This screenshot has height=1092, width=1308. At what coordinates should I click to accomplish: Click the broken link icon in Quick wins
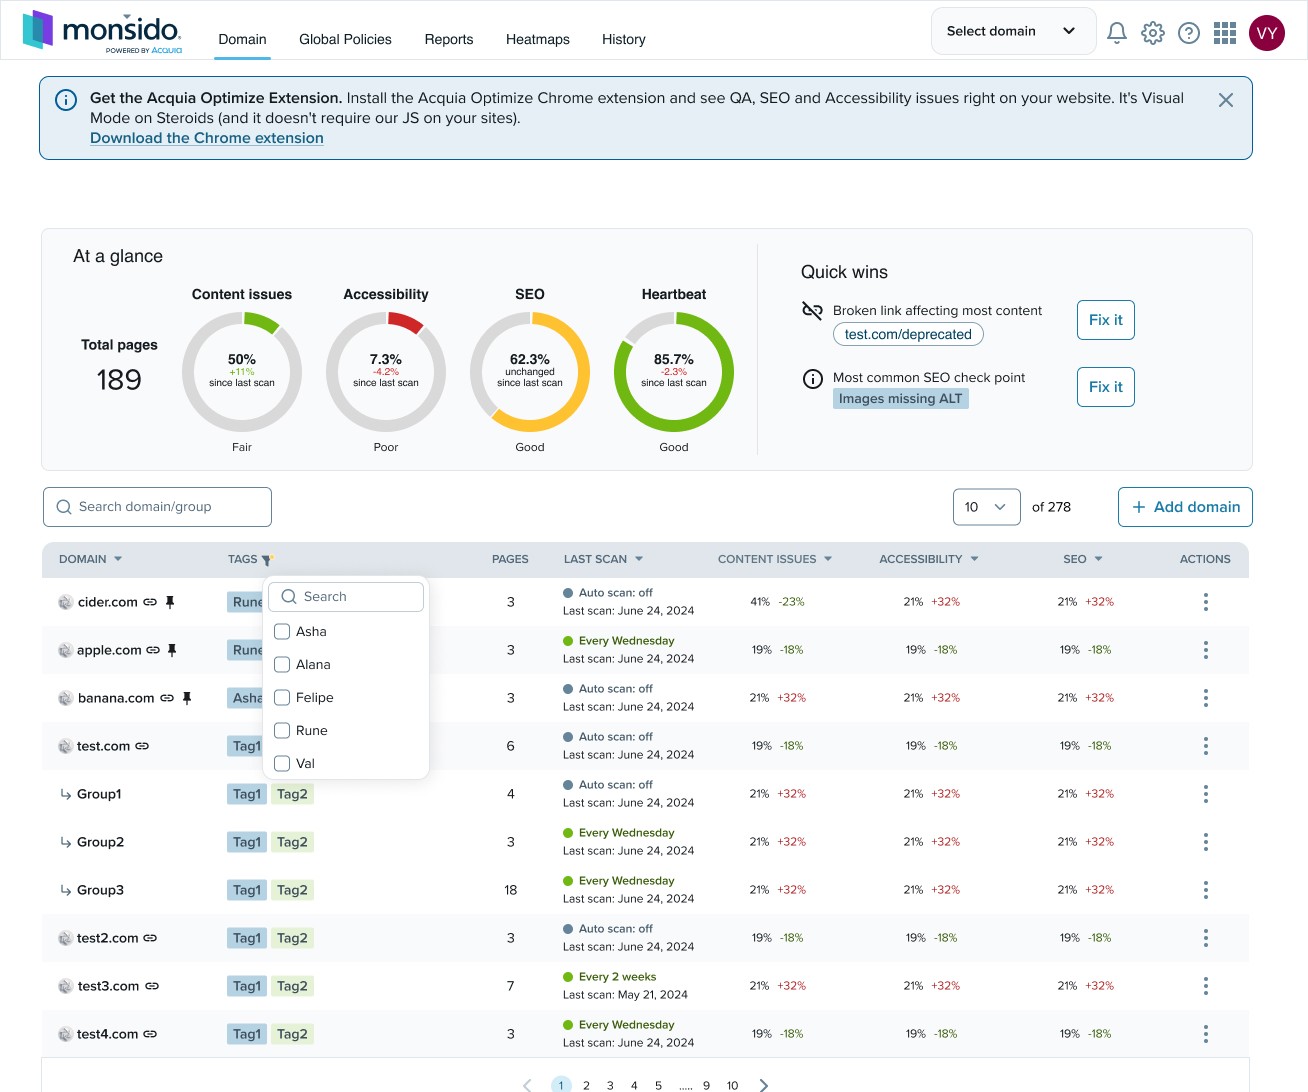tap(812, 311)
